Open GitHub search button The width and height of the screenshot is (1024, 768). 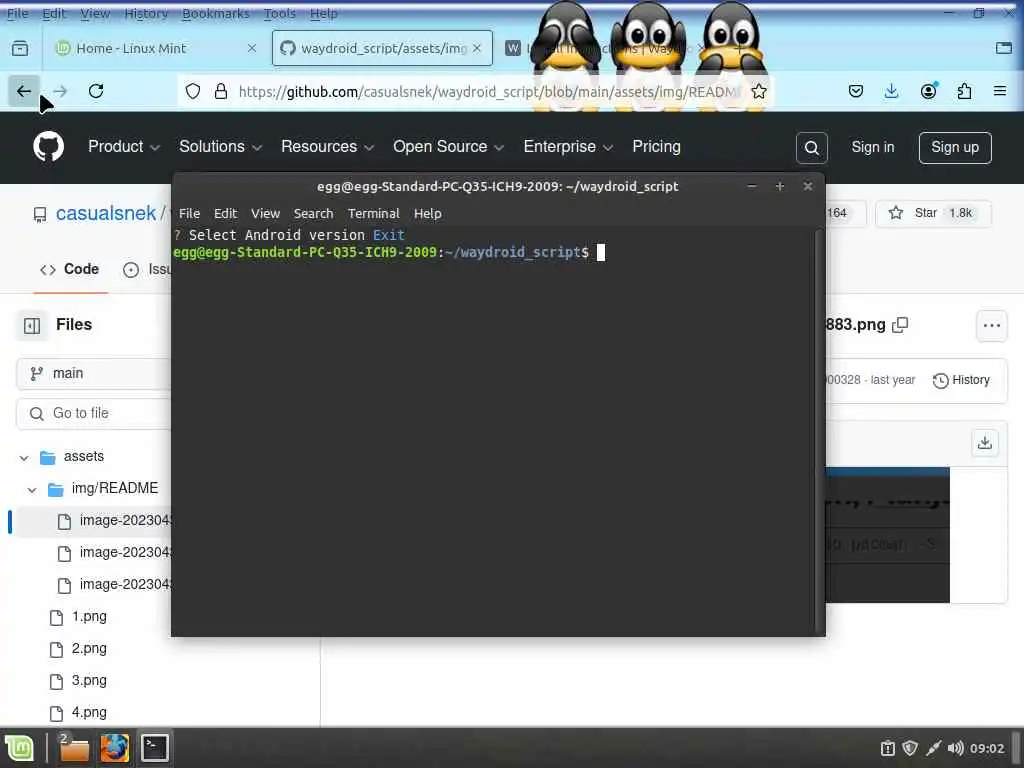(x=812, y=148)
